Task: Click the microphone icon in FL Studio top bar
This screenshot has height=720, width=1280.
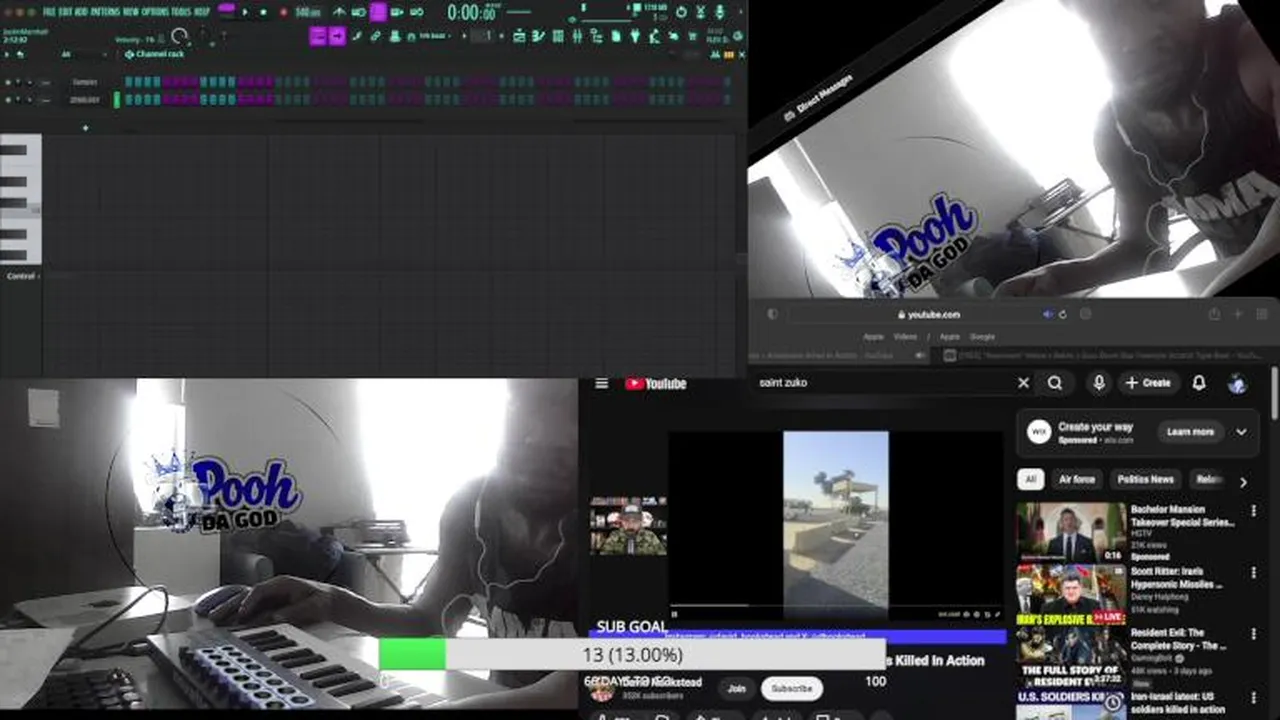Action: (719, 12)
